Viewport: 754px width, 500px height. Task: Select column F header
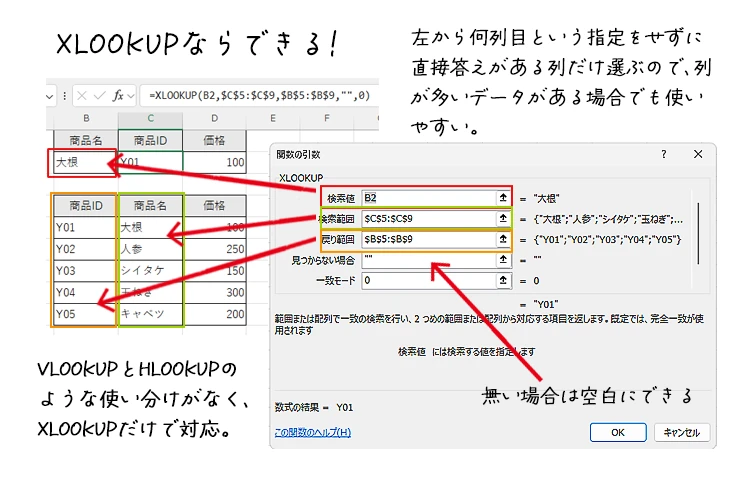[x=327, y=118]
